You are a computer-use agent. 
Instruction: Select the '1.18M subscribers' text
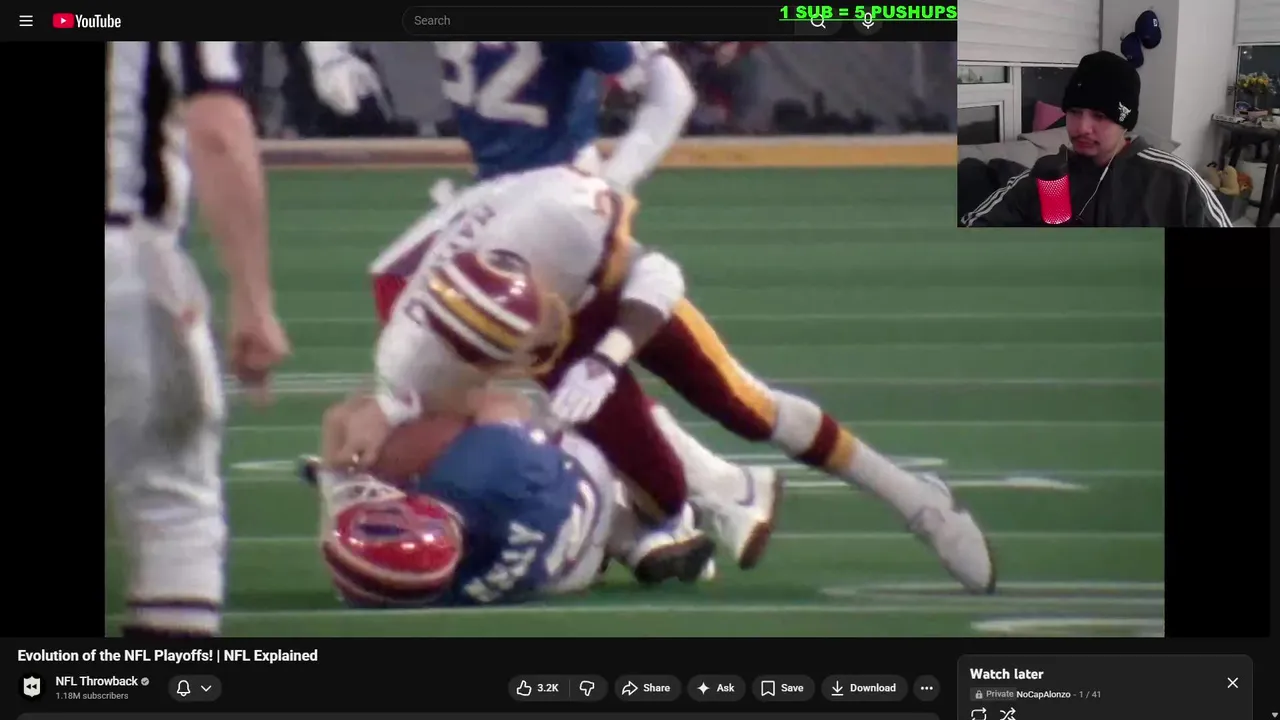pos(92,696)
